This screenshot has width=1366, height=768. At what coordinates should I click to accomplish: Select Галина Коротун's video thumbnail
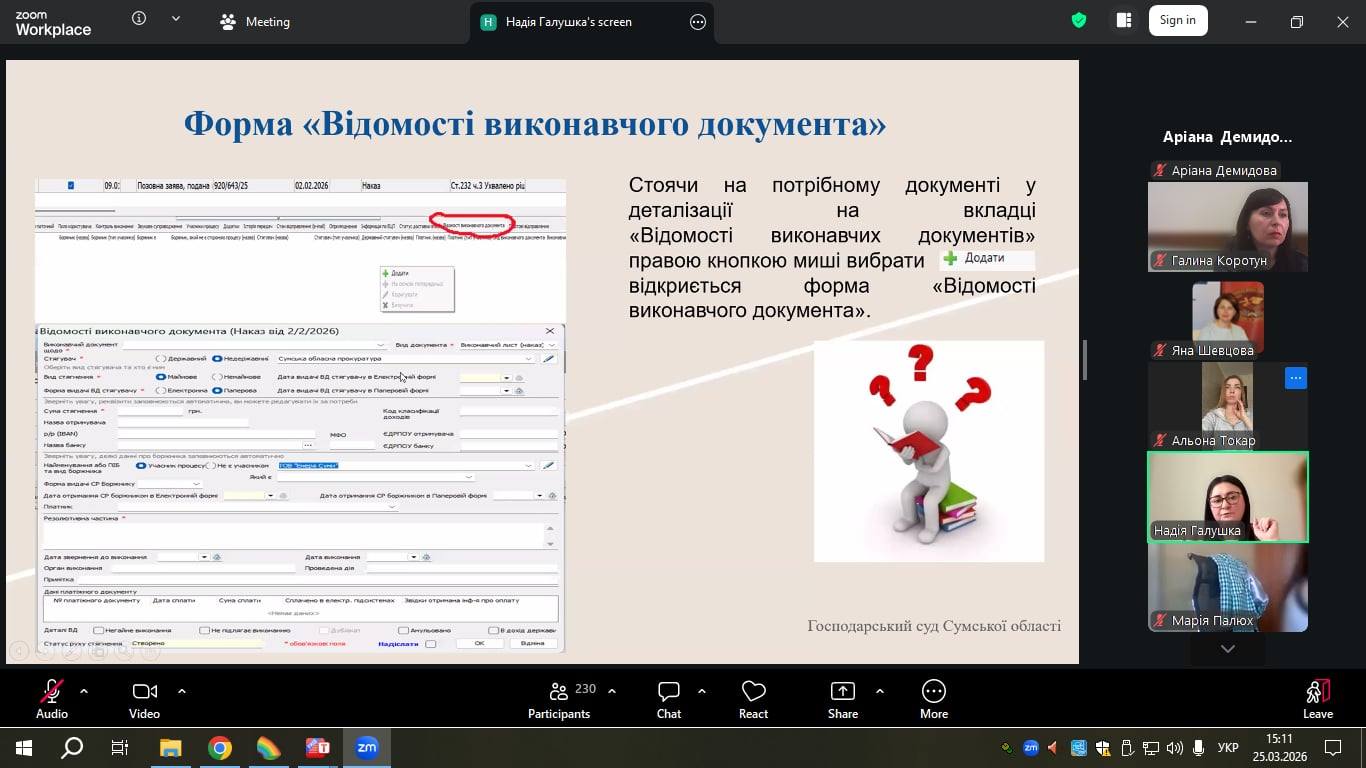[x=1227, y=227]
